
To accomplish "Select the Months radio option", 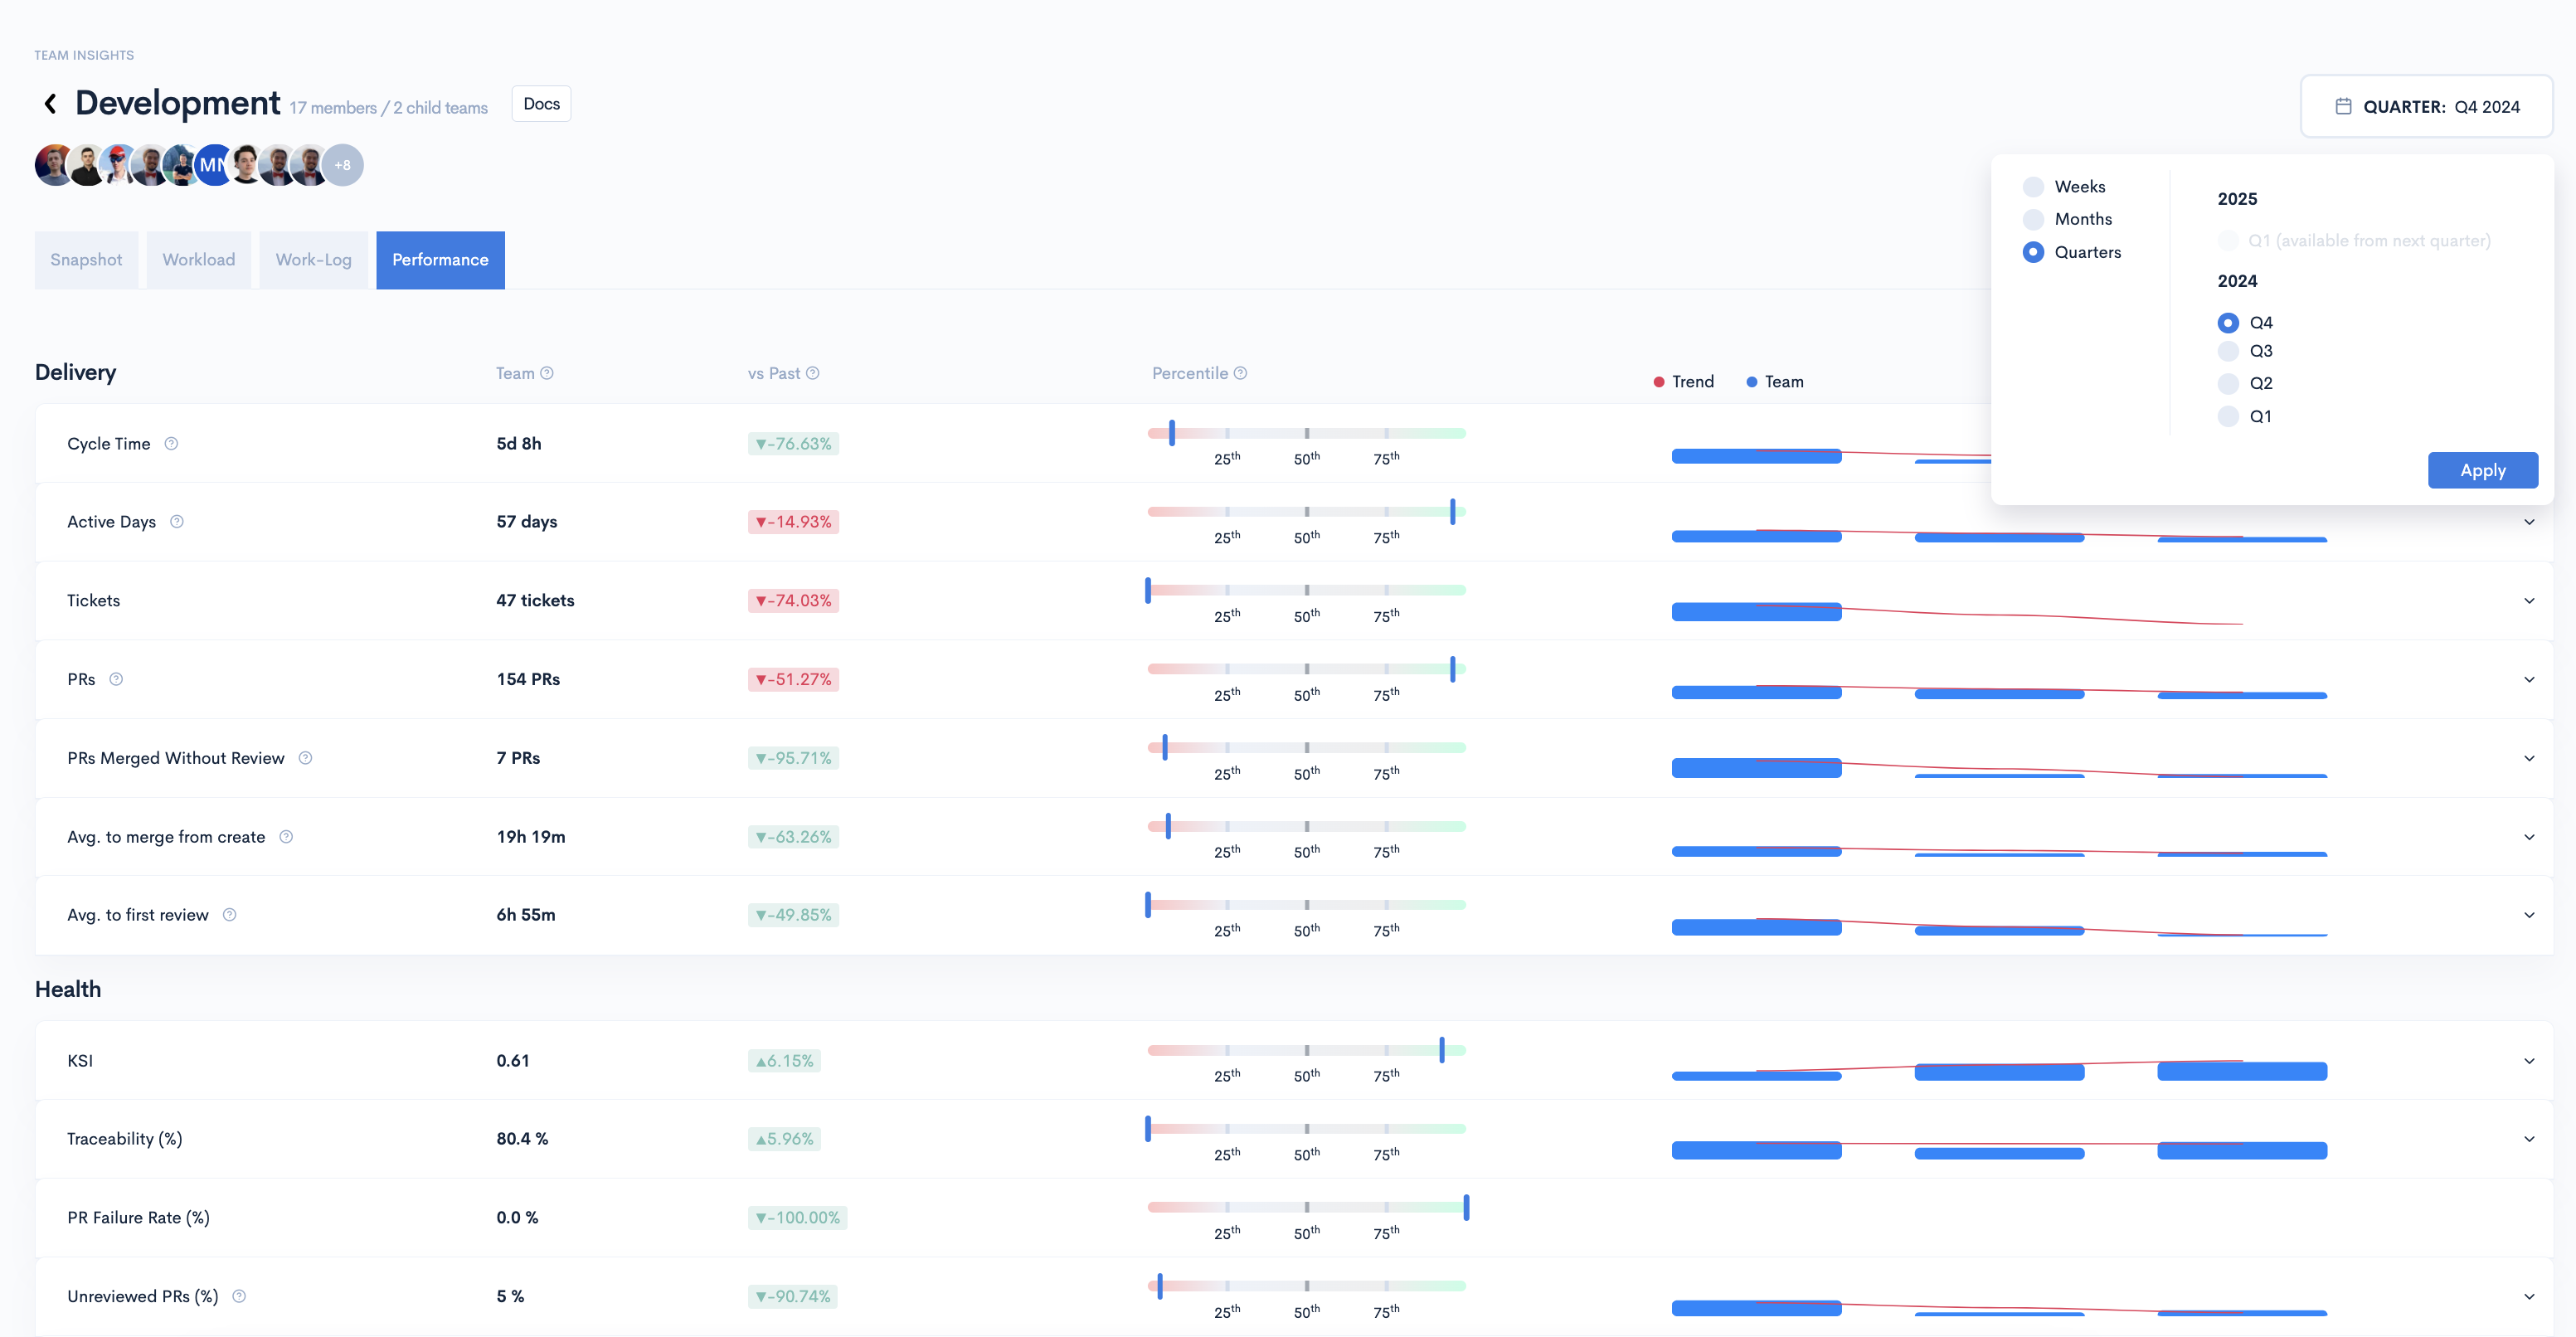I will click(x=2033, y=219).
